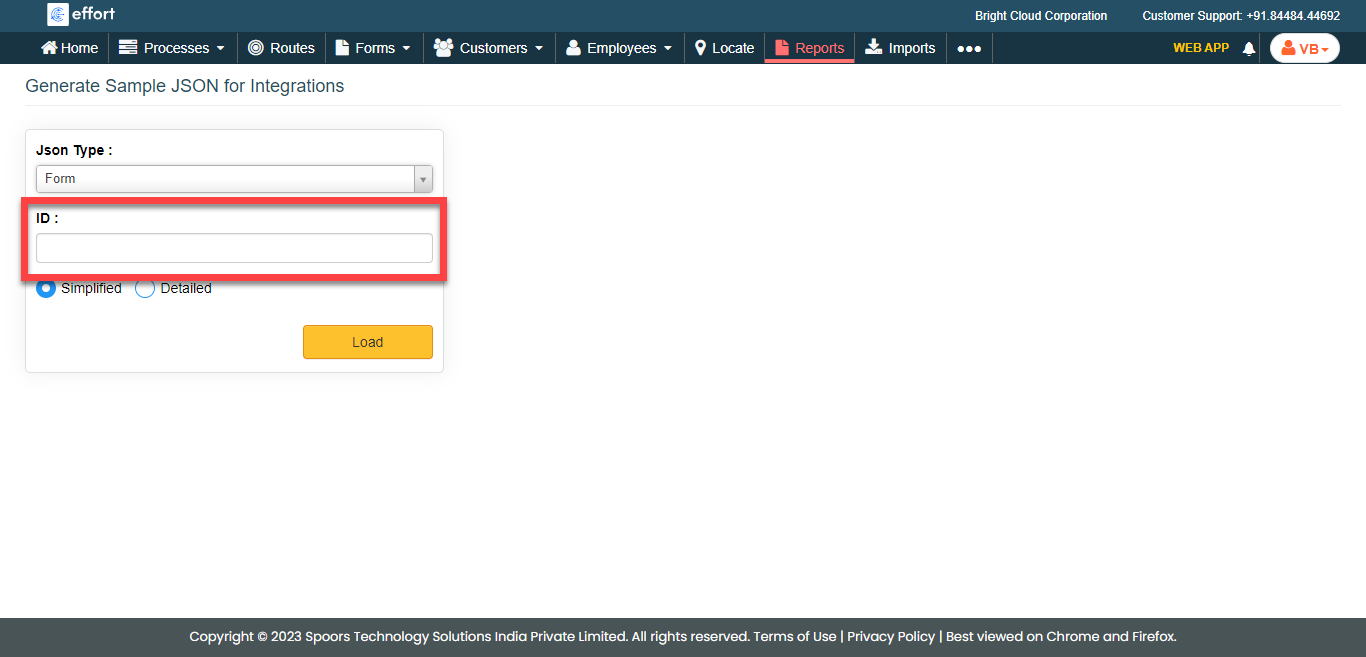Expand the Processes menu
The height and width of the screenshot is (657, 1366).
pos(172,48)
